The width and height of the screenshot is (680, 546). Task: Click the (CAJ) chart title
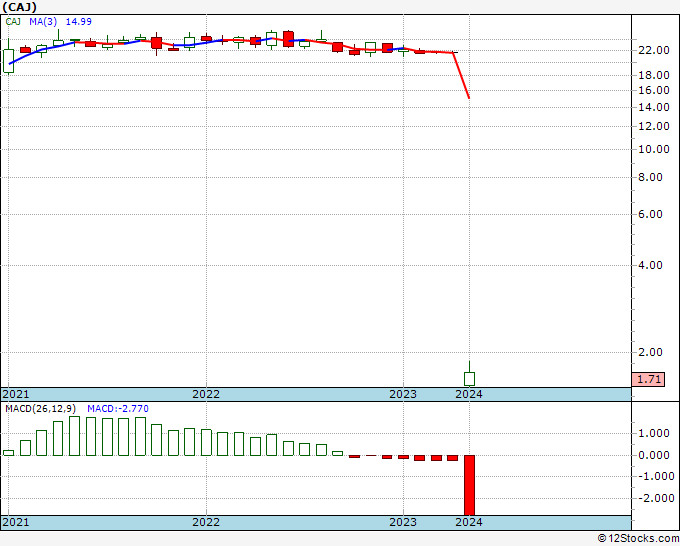pyautogui.click(x=20, y=7)
